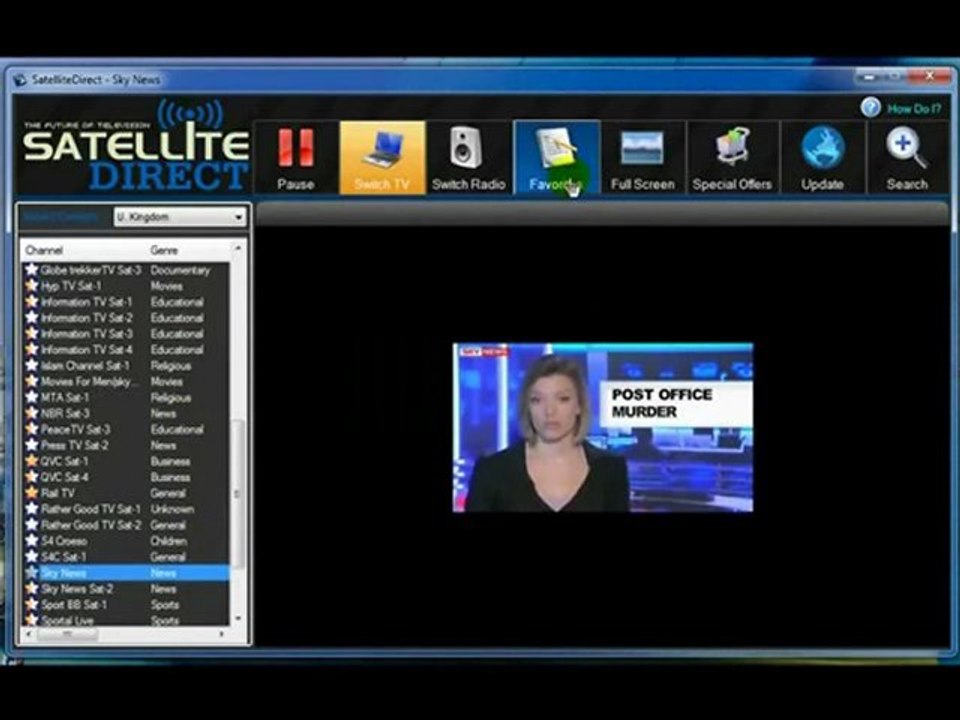
Task: Click star icon beside Sky News Sat-2
Action: point(31,588)
